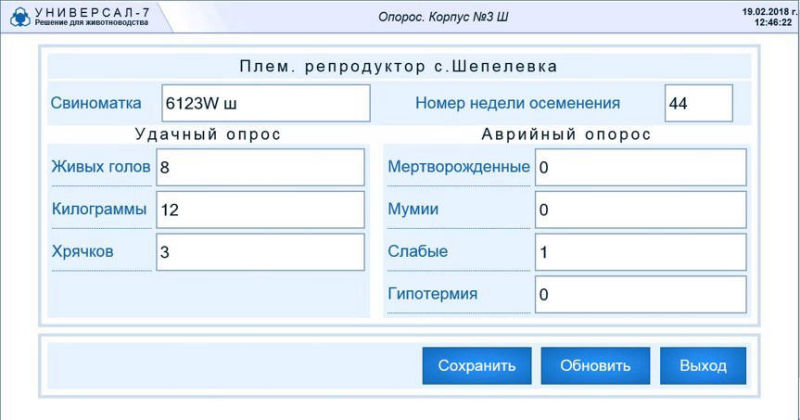The height and width of the screenshot is (420, 800).
Task: Click the date and time display
Action: click(x=763, y=16)
